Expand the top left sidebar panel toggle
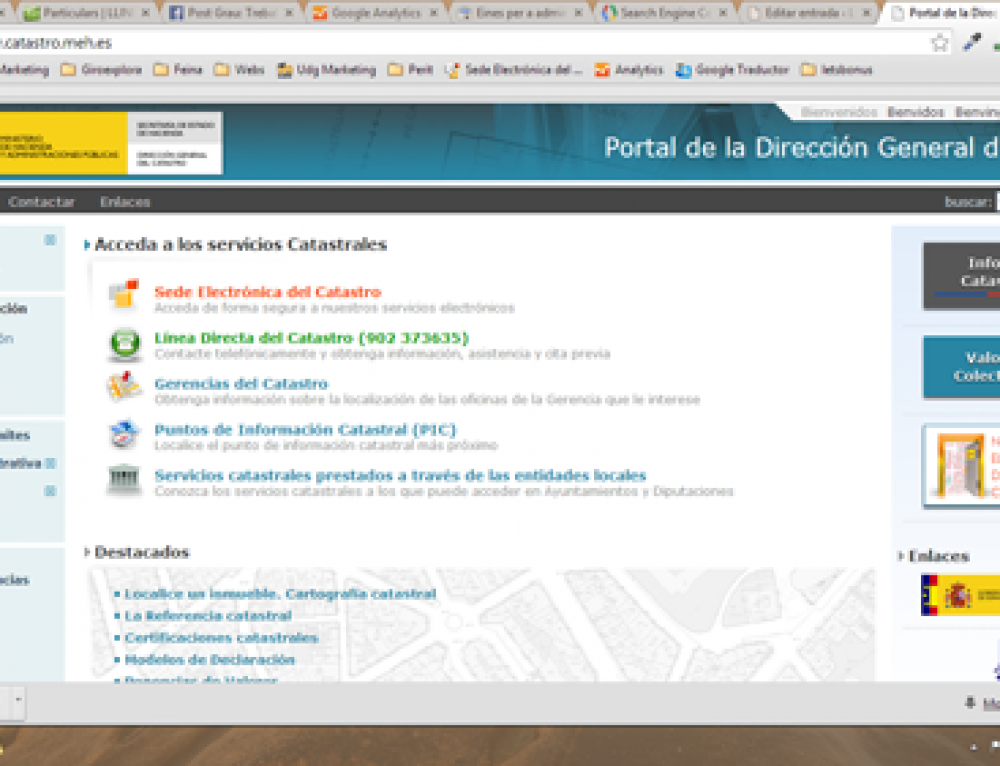 pyautogui.click(x=50, y=240)
